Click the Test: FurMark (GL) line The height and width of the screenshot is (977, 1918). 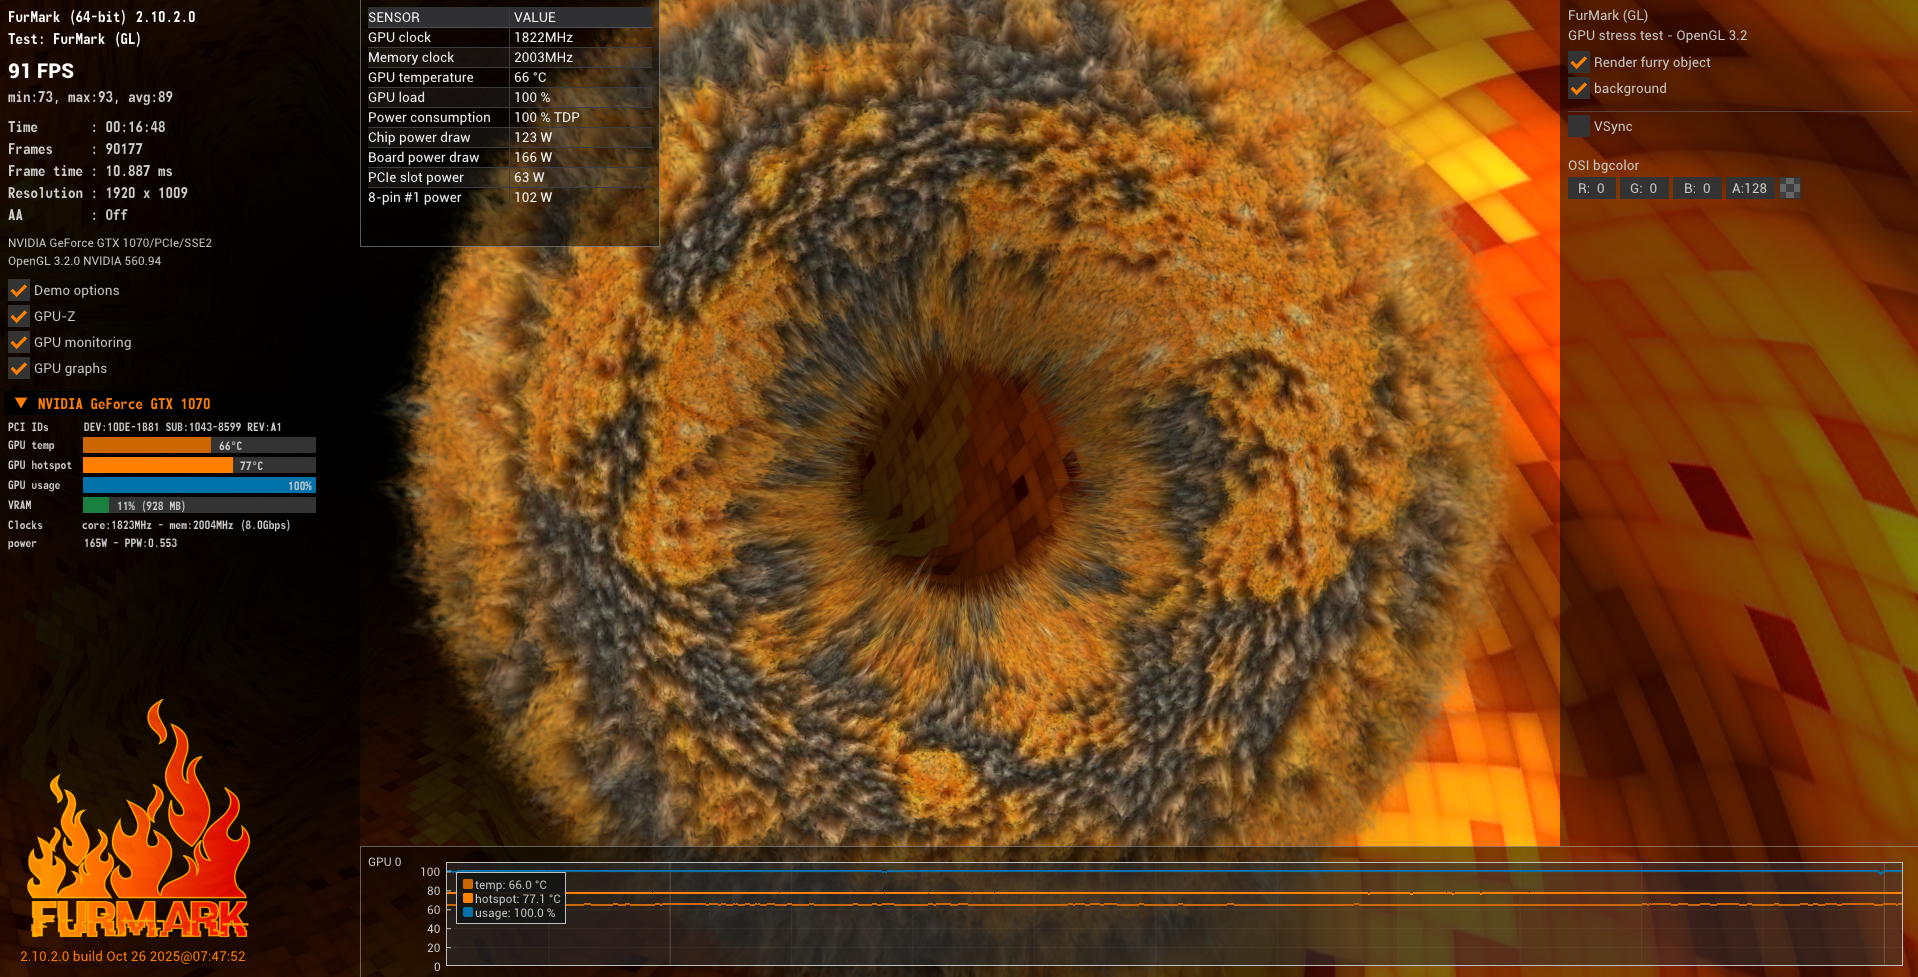click(x=74, y=39)
